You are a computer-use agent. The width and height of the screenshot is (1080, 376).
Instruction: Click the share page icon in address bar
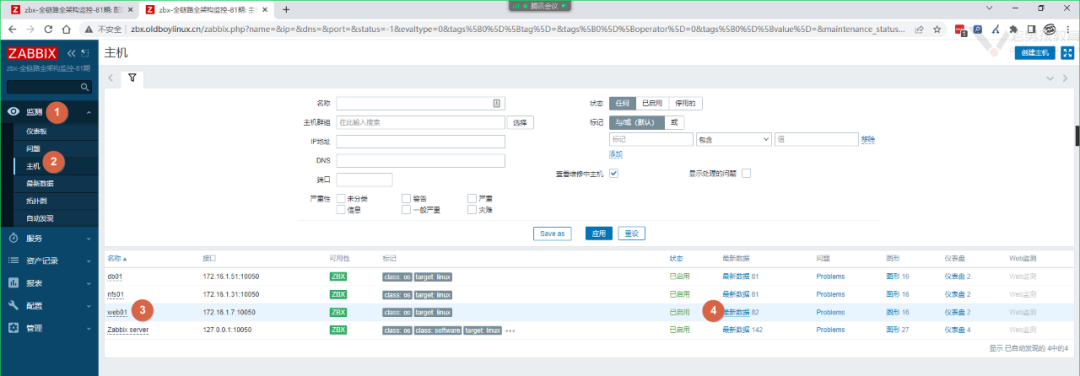click(919, 30)
